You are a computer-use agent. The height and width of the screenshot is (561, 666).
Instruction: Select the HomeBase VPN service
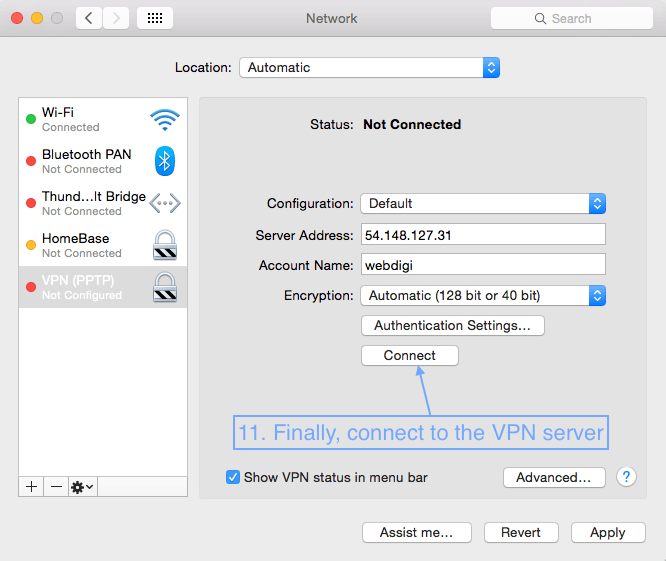click(x=103, y=245)
